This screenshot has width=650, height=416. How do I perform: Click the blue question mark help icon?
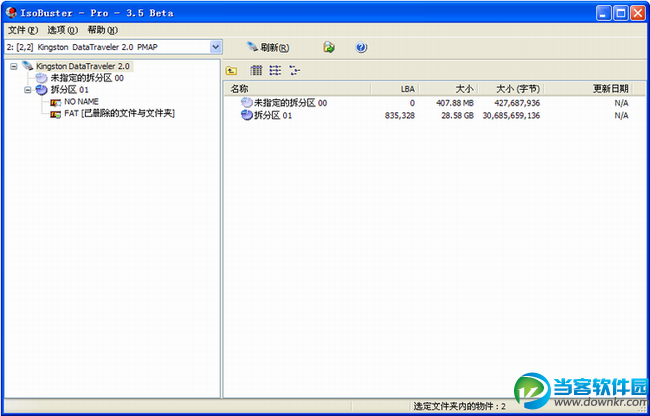361,47
